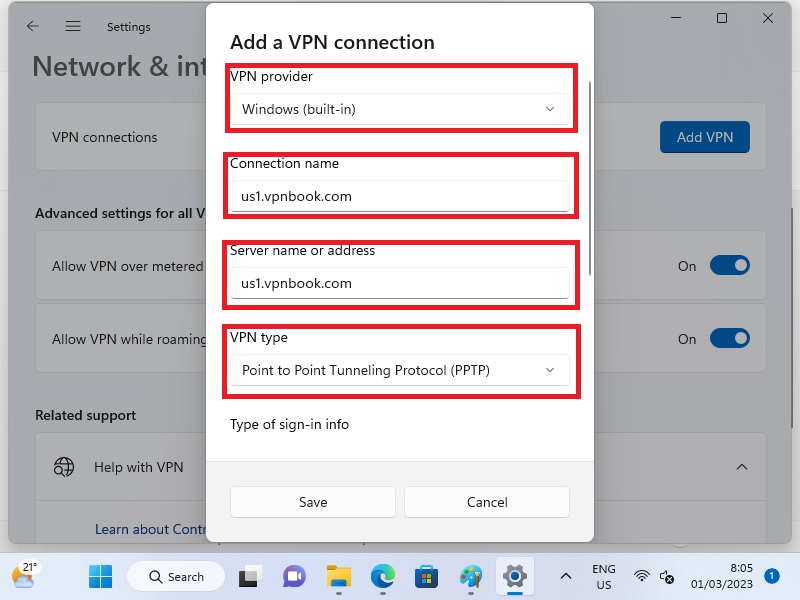Open the VPN provider dropdown
Image resolution: width=800 pixels, height=600 pixels.
399,109
